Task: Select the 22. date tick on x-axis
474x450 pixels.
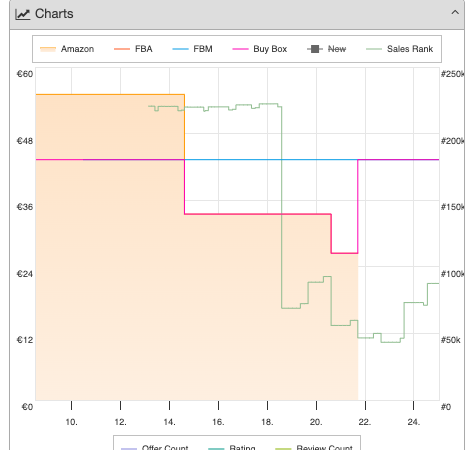Action: tap(365, 422)
